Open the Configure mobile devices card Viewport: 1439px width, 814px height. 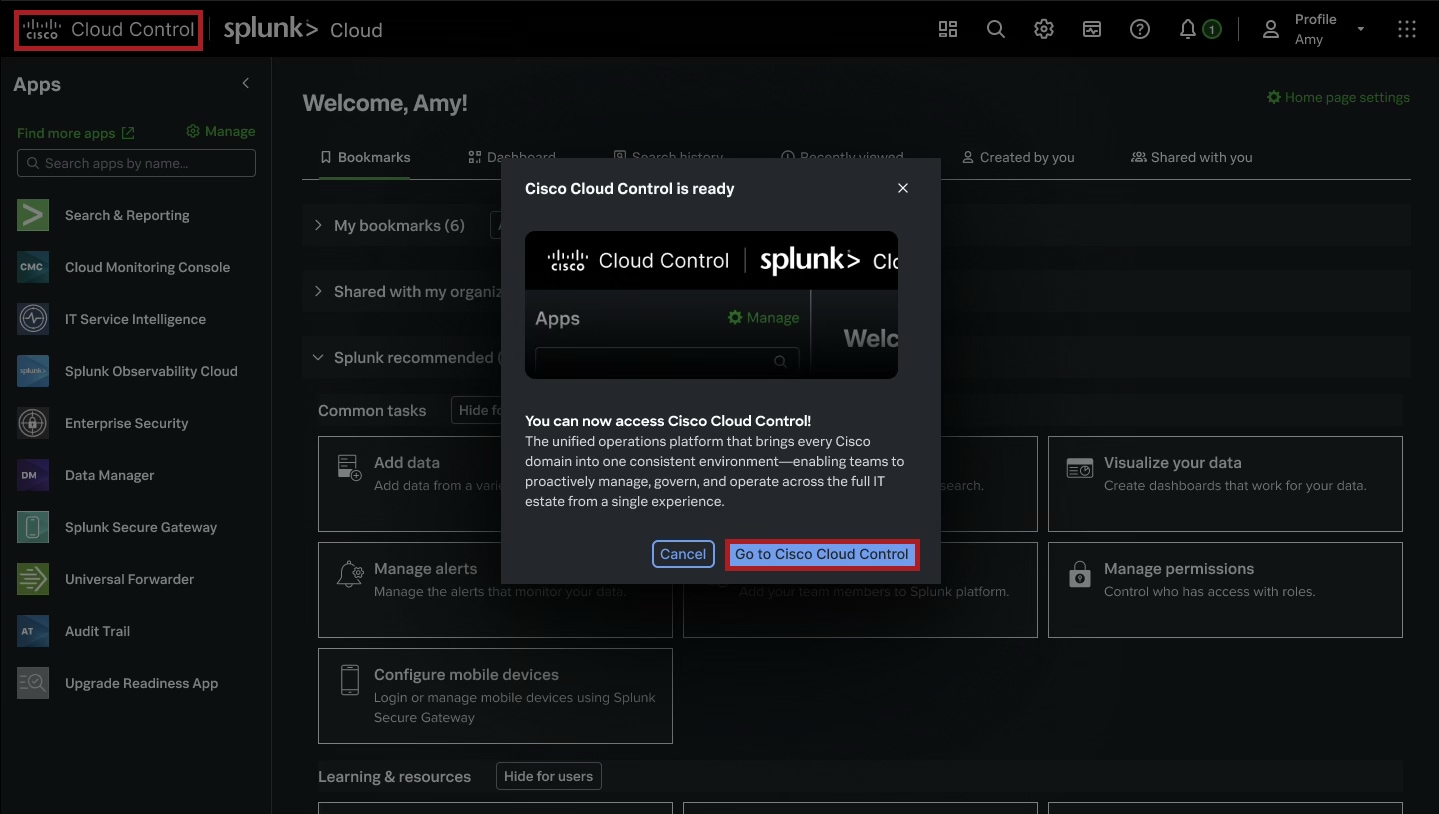click(x=495, y=696)
